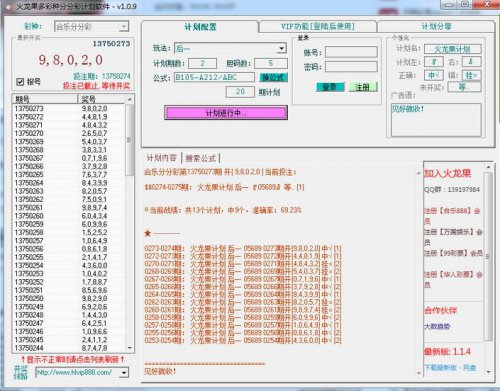Click the 登录 login button

[x=330, y=87]
